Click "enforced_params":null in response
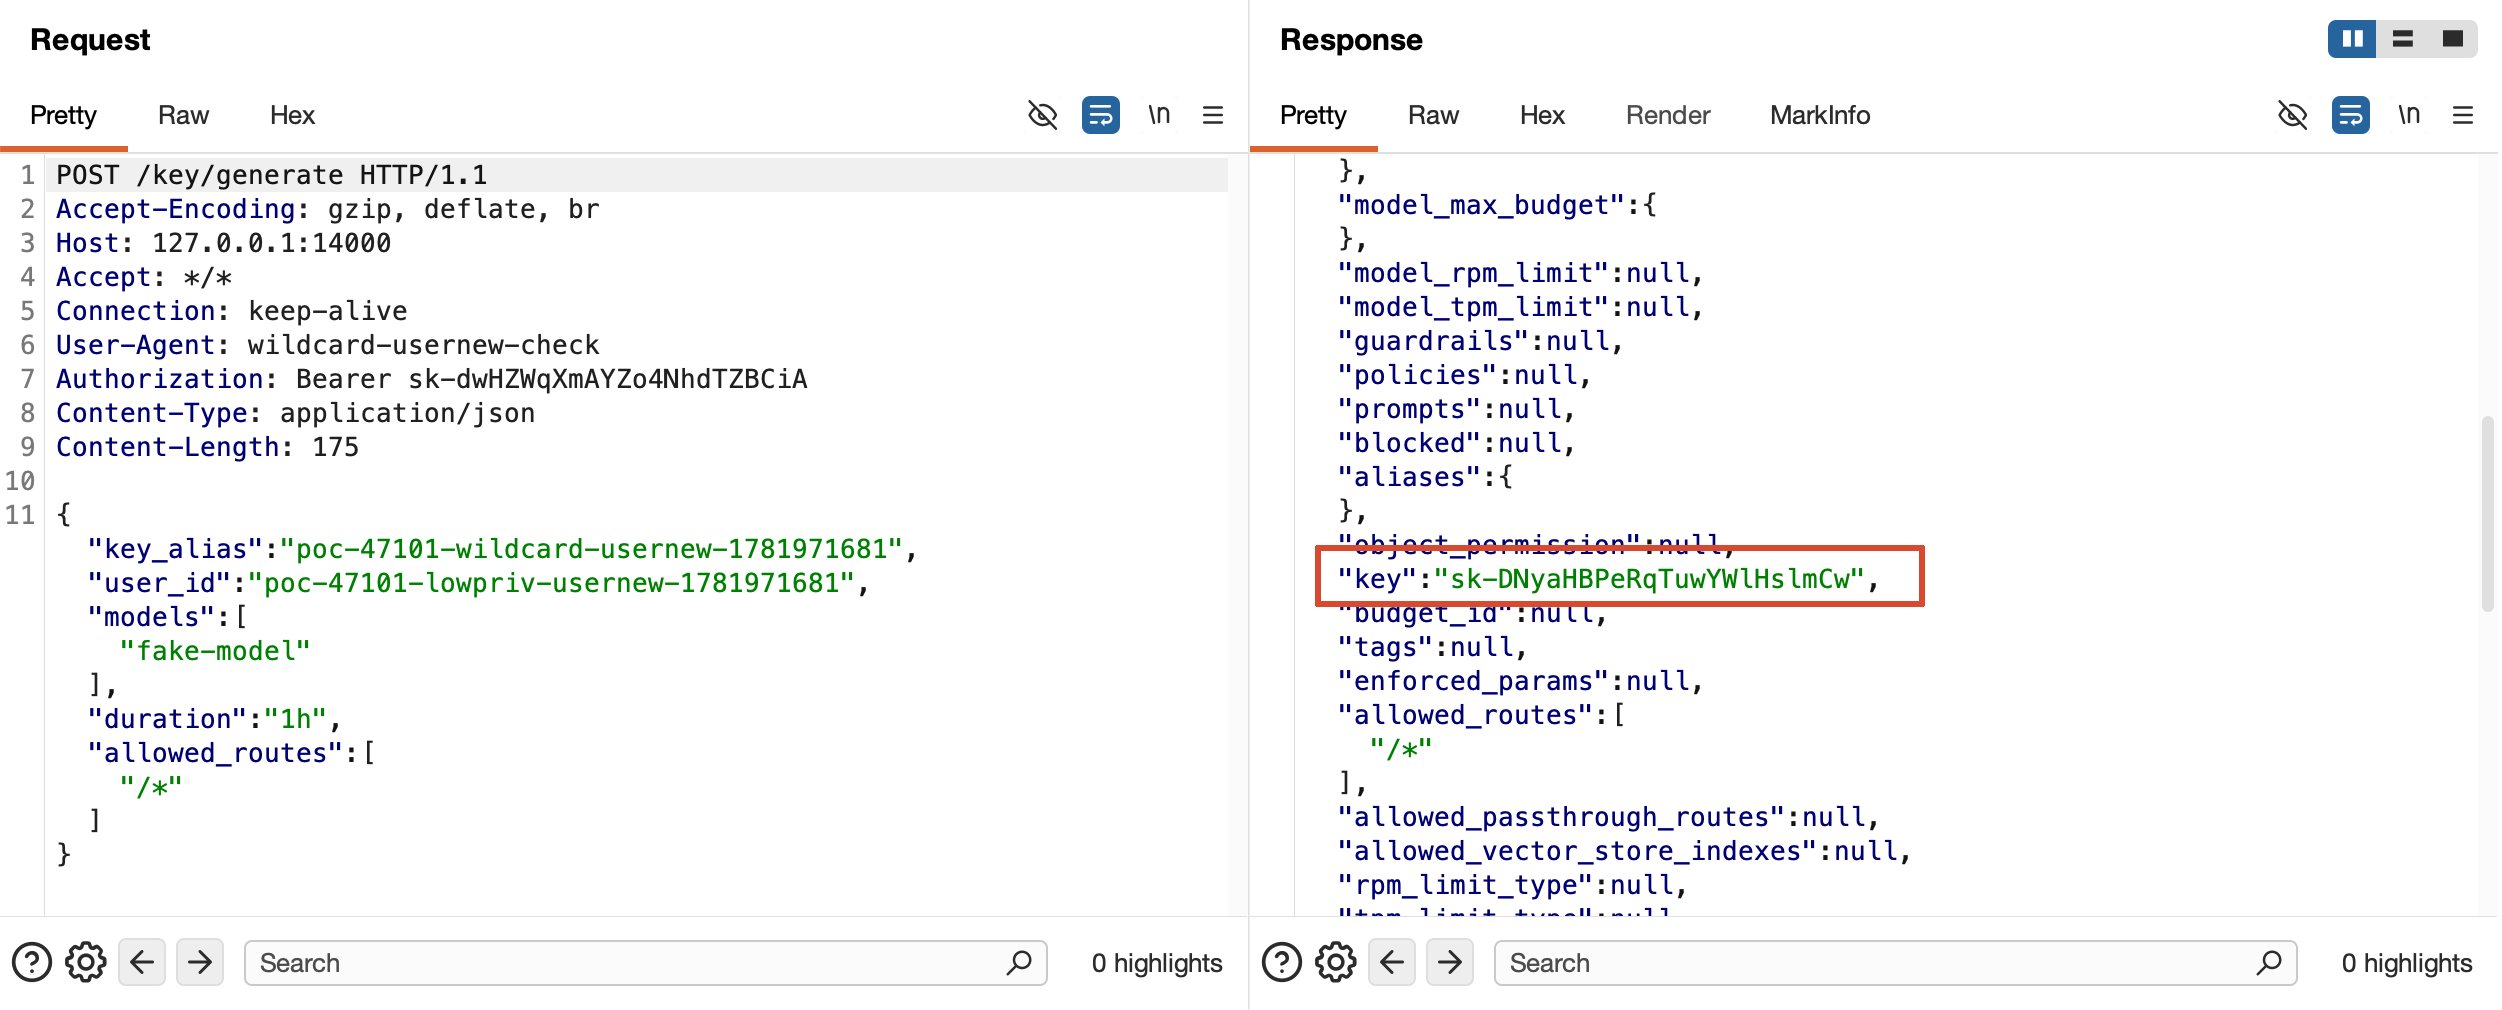The width and height of the screenshot is (2502, 1010). point(1520,681)
